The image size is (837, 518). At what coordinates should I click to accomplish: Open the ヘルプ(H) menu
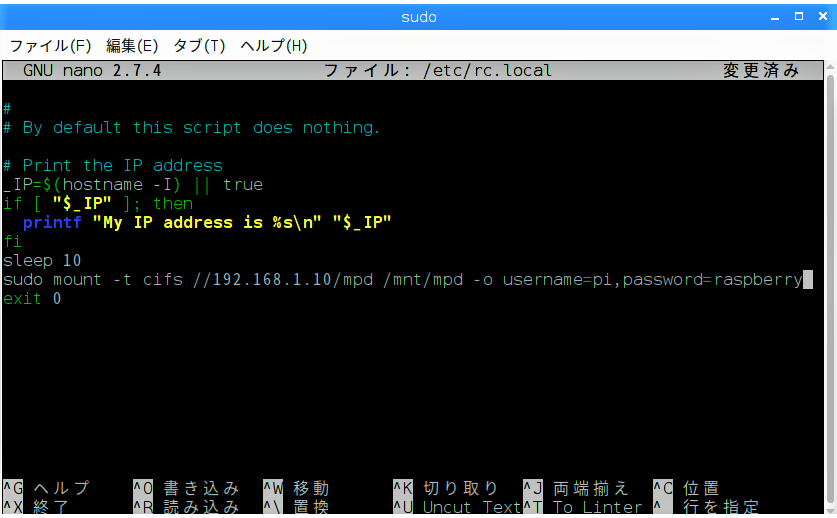(274, 46)
